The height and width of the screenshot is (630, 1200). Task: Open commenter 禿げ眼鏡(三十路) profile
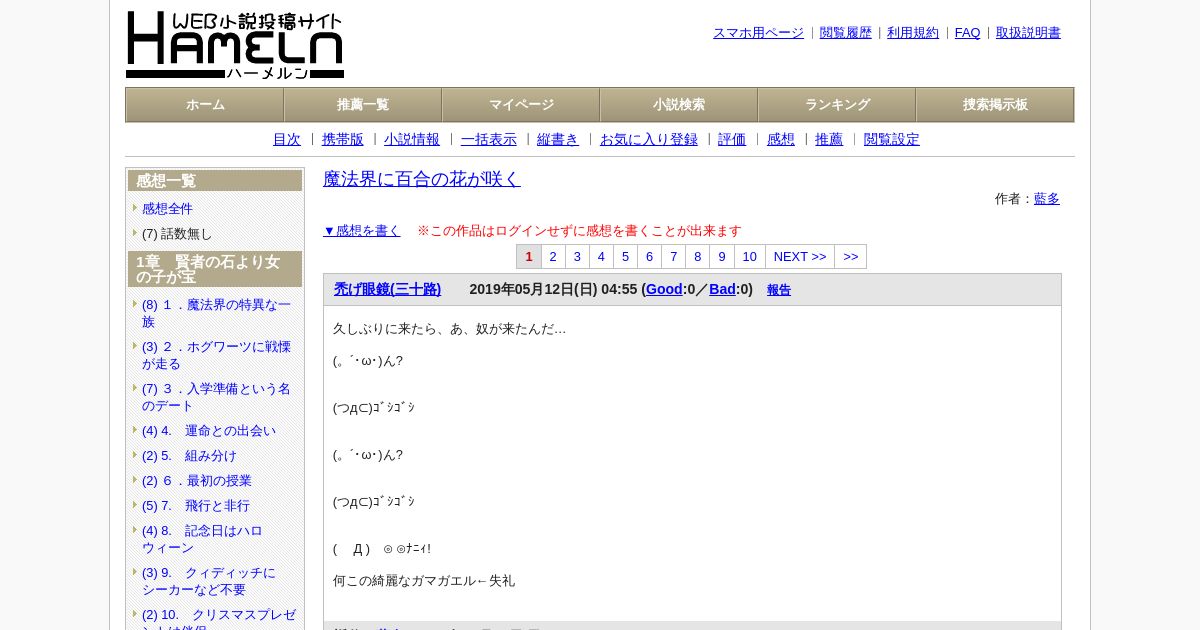tap(387, 290)
